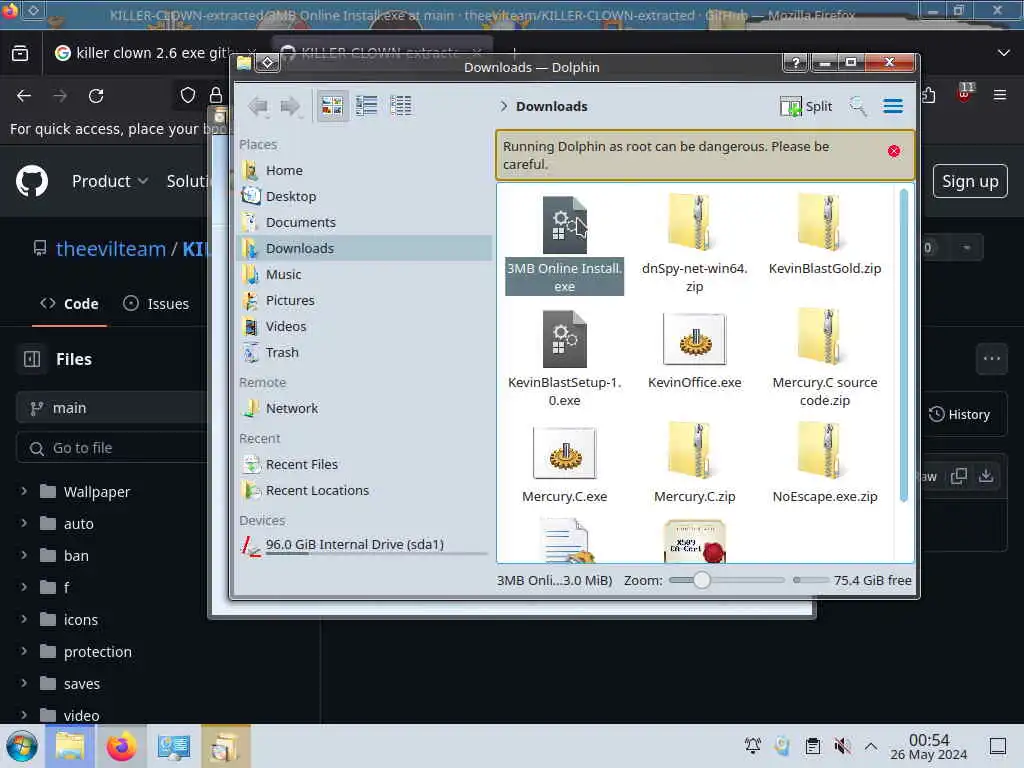Click the Go to file search field
This screenshot has width=1024, height=768.
pyautogui.click(x=111, y=448)
